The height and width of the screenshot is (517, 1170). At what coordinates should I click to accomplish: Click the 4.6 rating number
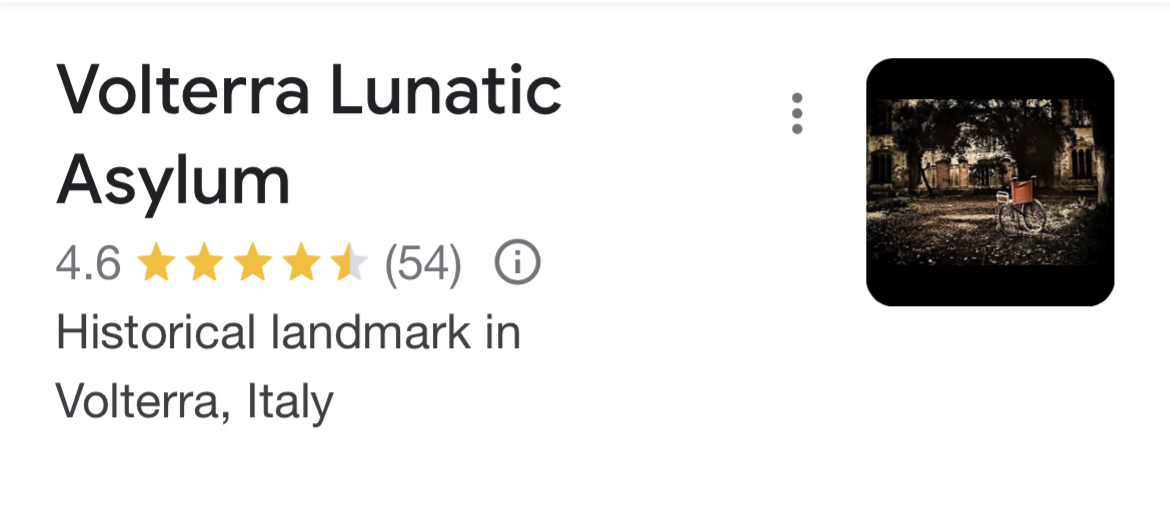tap(88, 263)
